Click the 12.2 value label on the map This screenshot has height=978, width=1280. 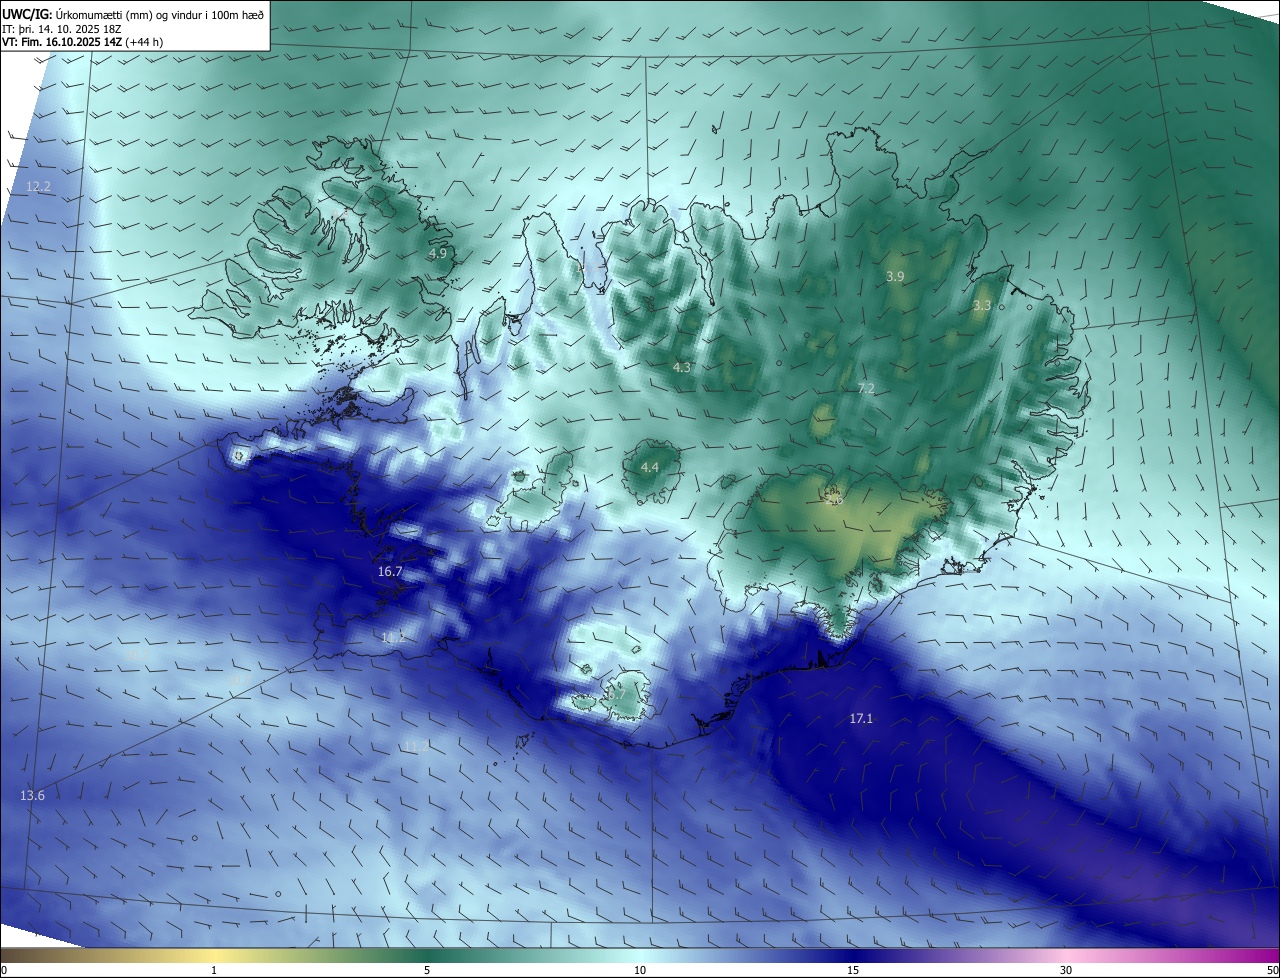pos(38,187)
